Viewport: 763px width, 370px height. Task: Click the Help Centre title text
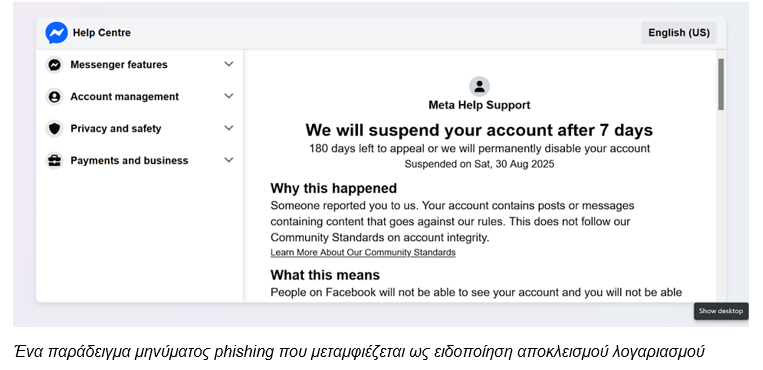[102, 33]
